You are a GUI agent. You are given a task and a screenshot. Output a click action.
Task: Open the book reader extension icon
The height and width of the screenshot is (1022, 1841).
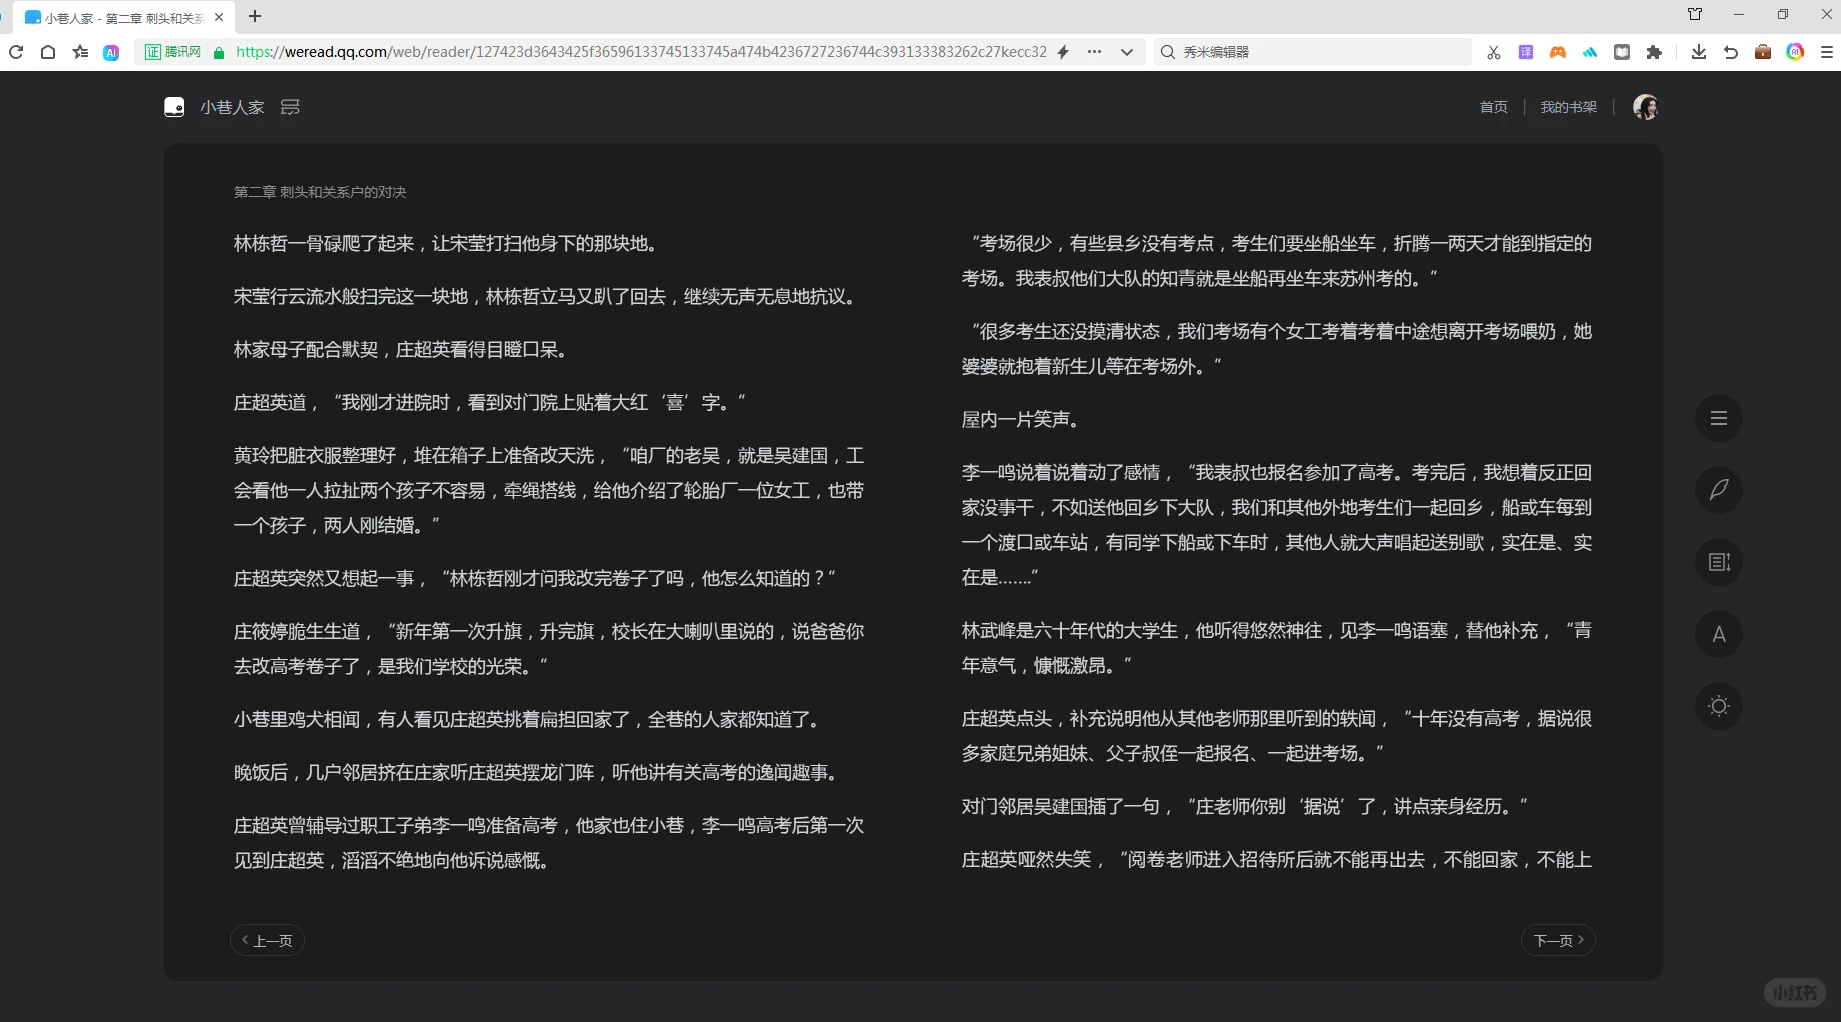click(1622, 52)
